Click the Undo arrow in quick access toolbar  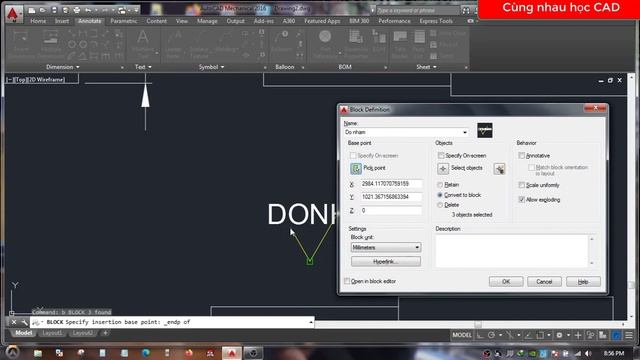point(88,10)
